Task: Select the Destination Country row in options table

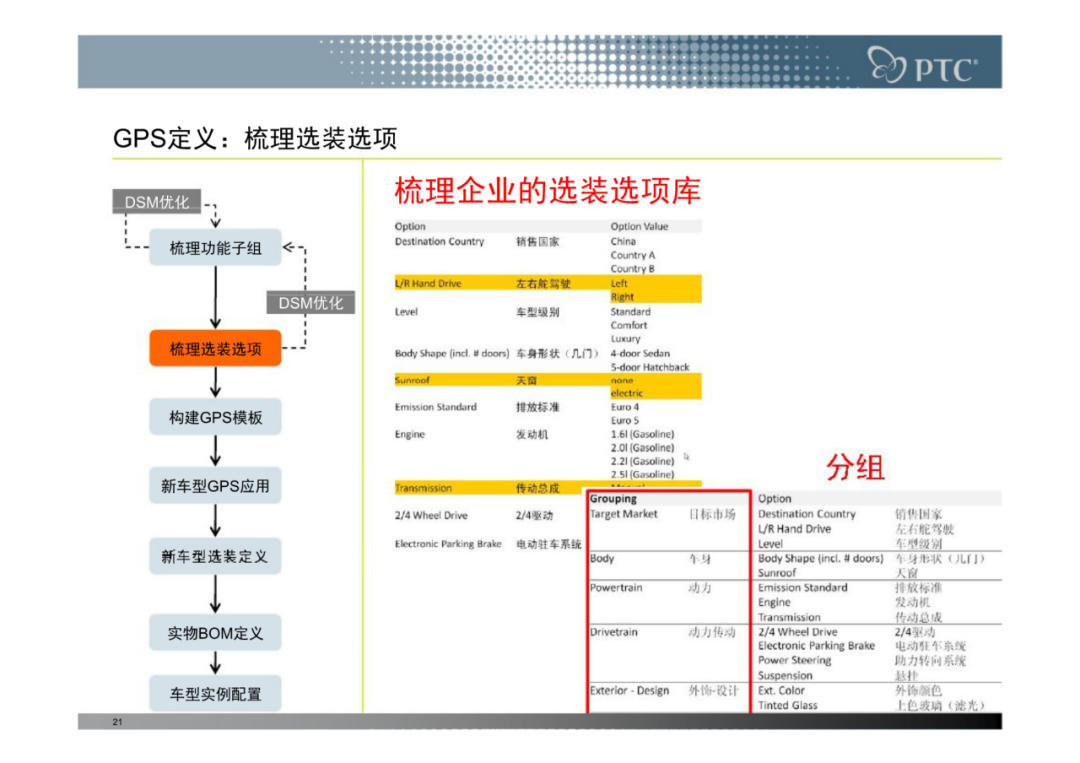Action: 548,242
